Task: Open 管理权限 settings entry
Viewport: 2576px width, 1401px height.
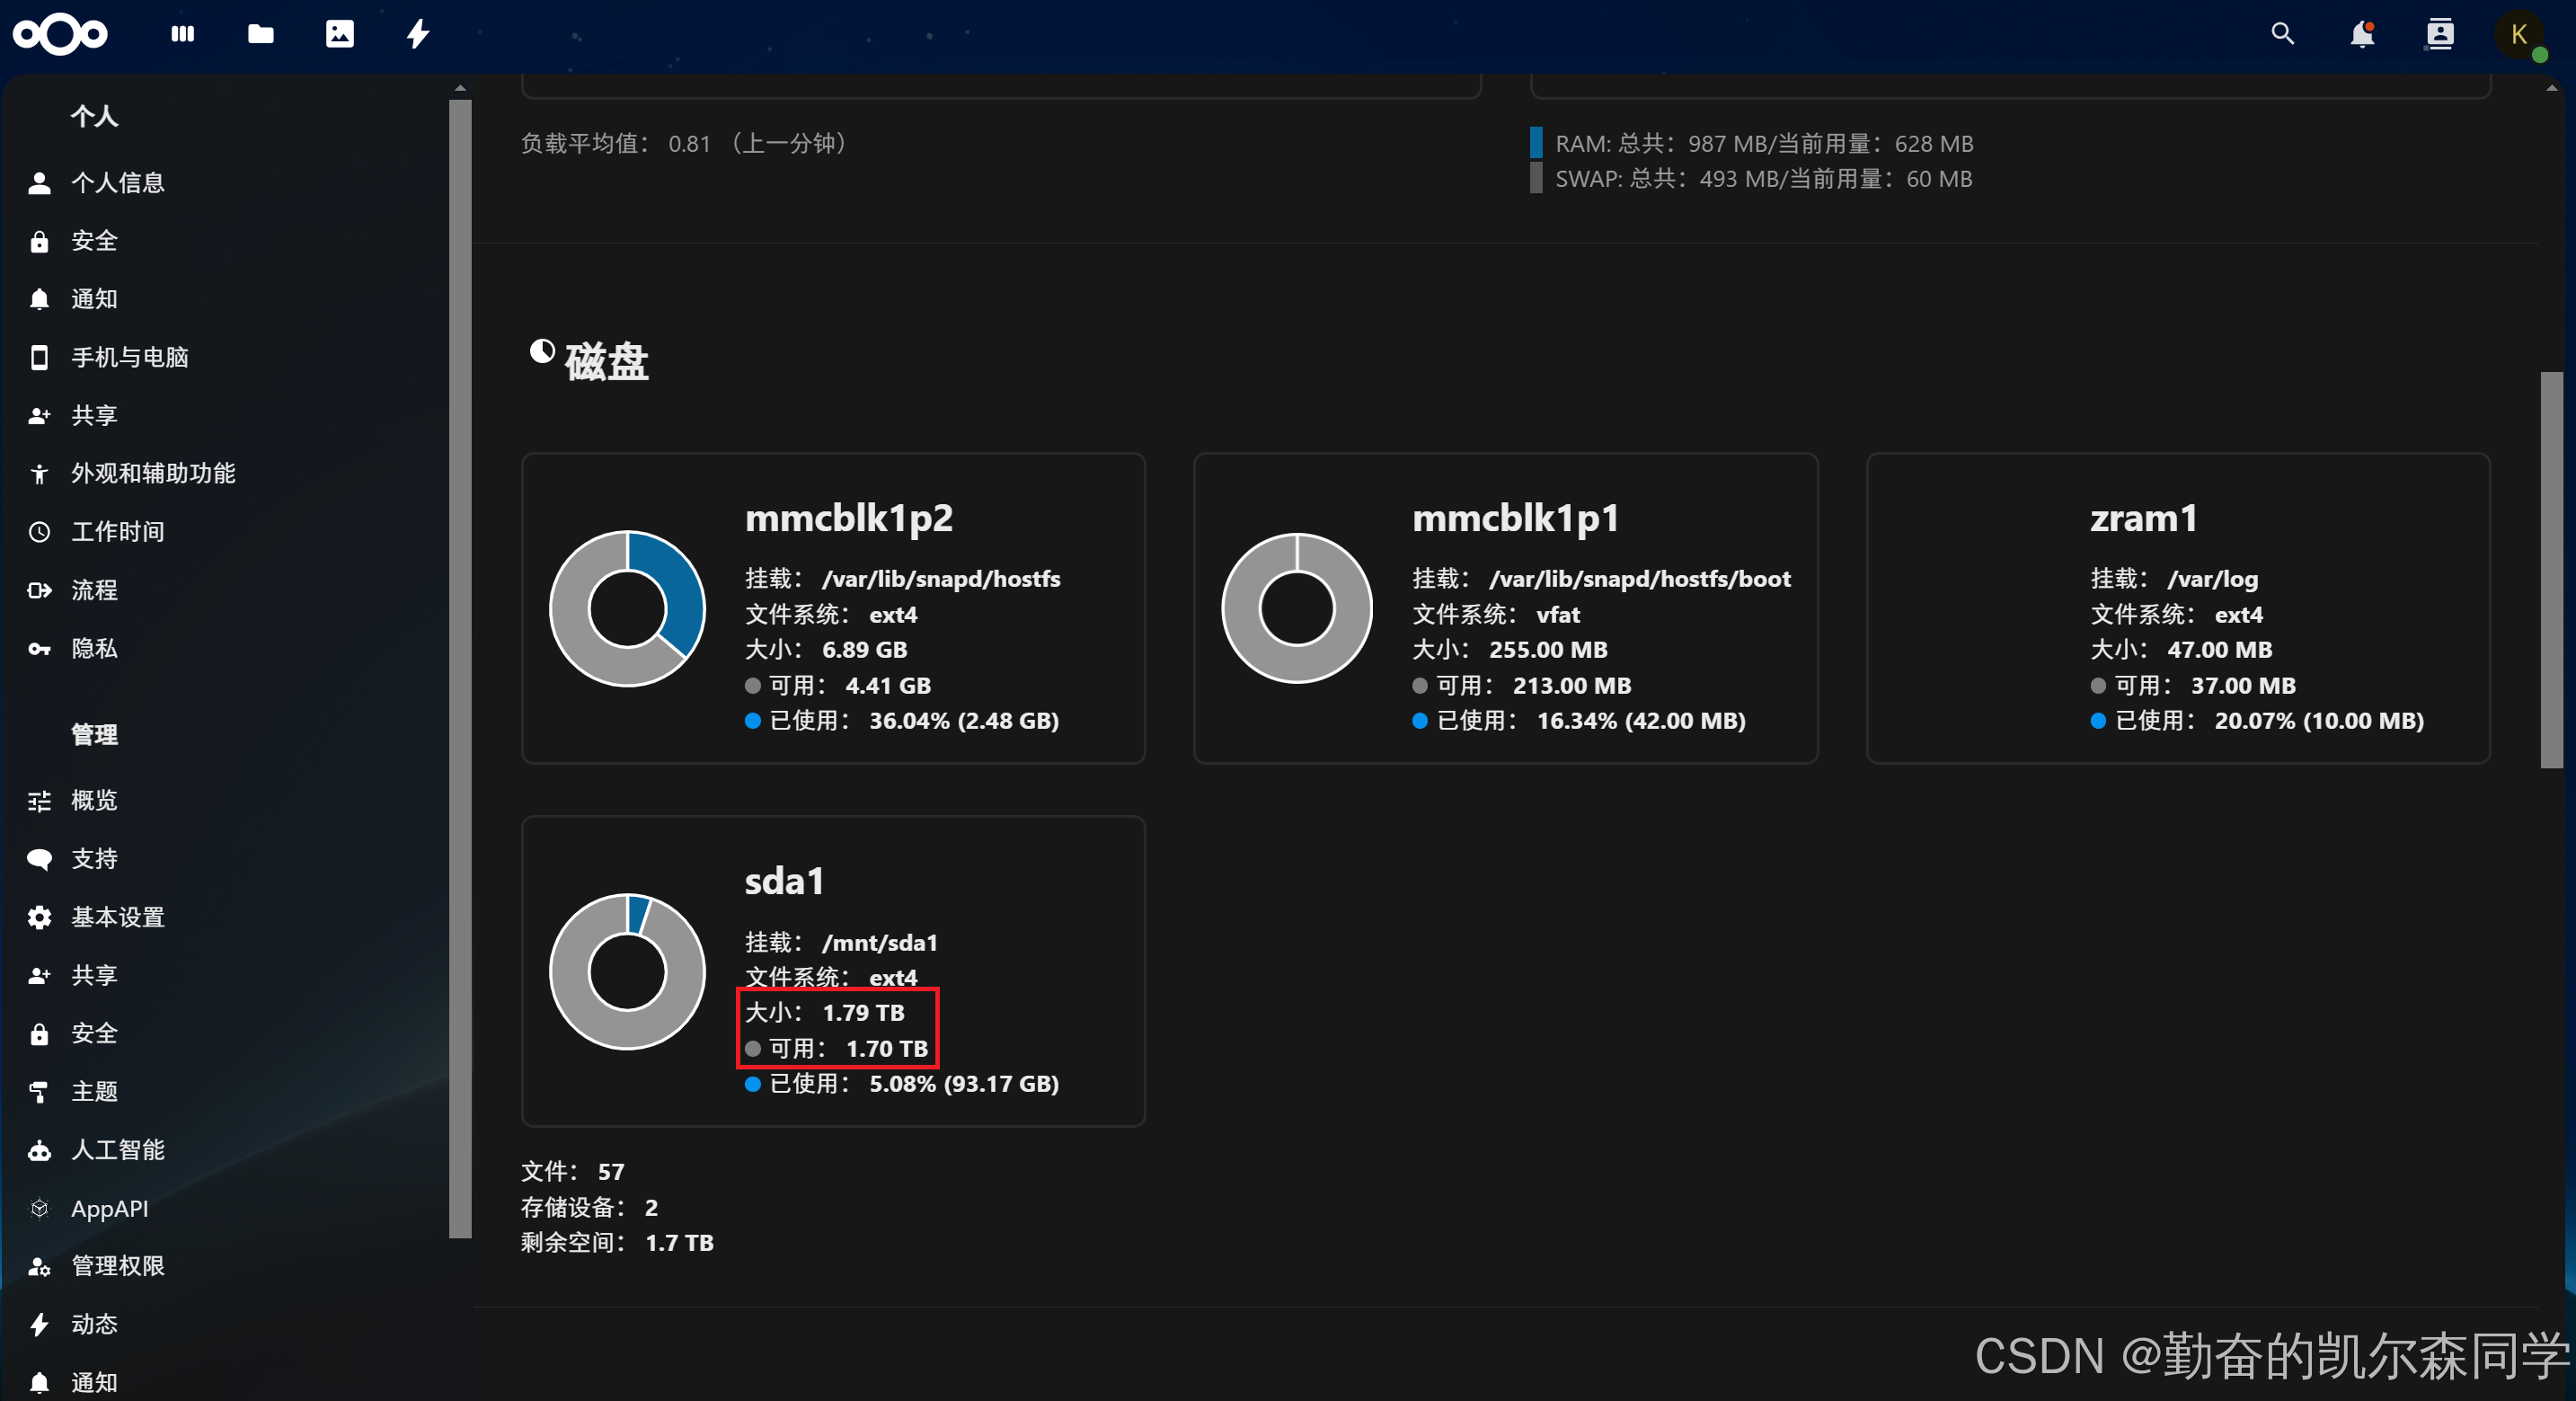Action: coord(118,1266)
